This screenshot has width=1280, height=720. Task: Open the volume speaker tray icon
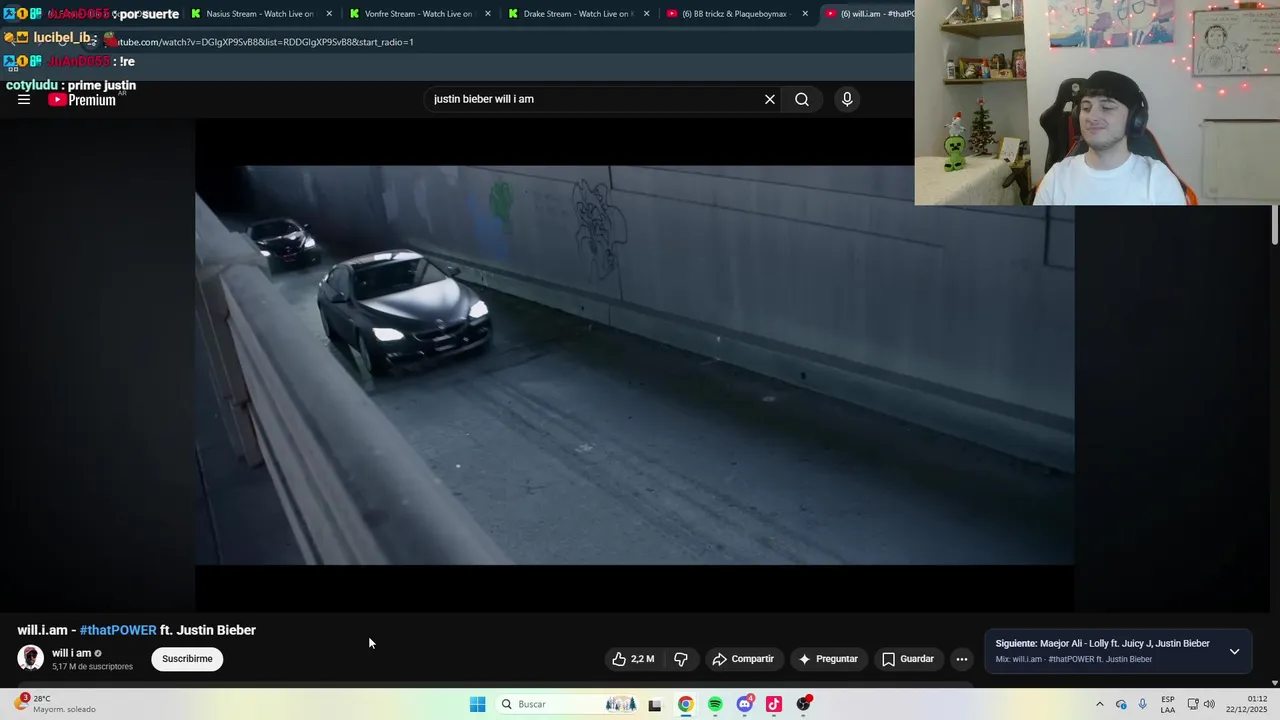pos(1209,704)
